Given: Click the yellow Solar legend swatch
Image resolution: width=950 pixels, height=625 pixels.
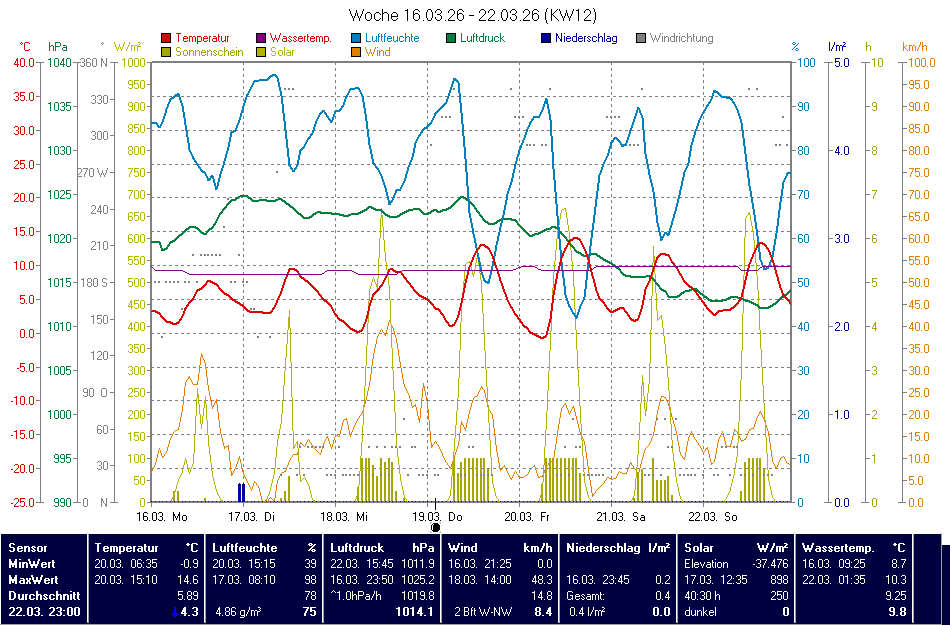Looking at the screenshot, I should [262, 52].
